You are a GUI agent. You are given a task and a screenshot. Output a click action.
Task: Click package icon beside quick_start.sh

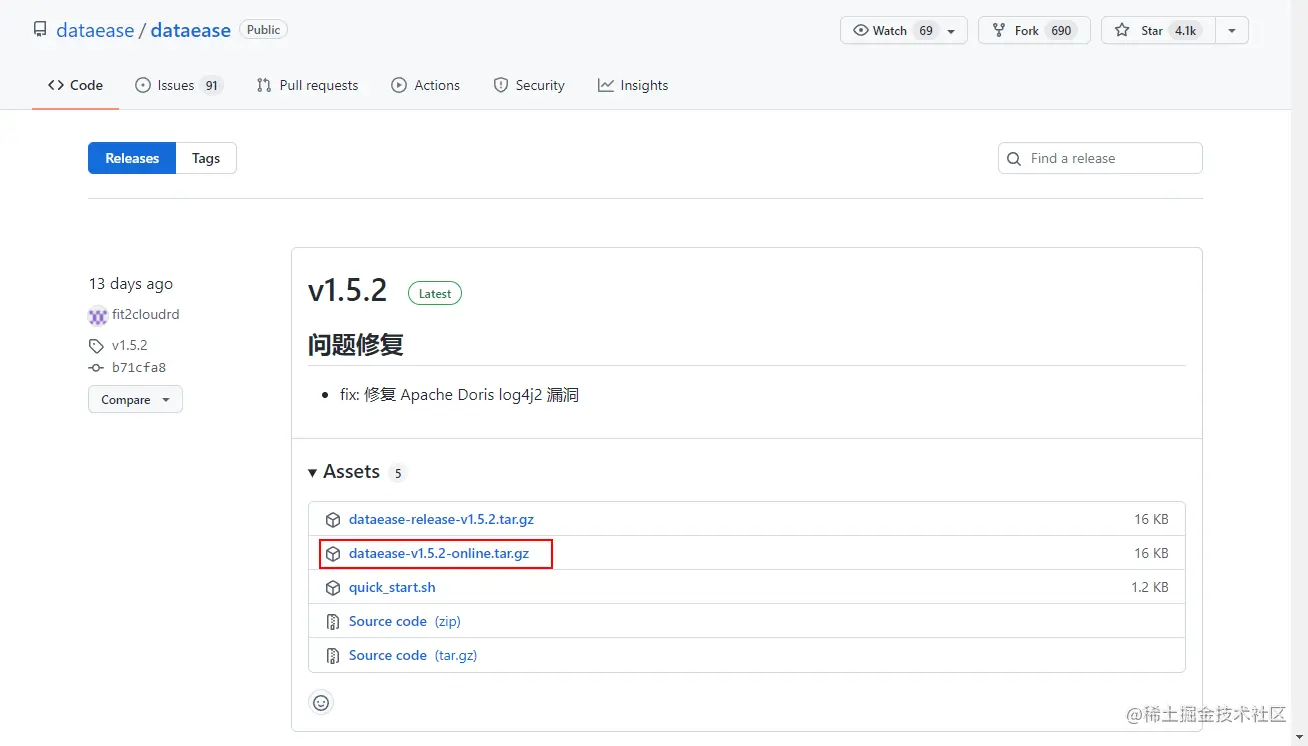pyautogui.click(x=333, y=588)
